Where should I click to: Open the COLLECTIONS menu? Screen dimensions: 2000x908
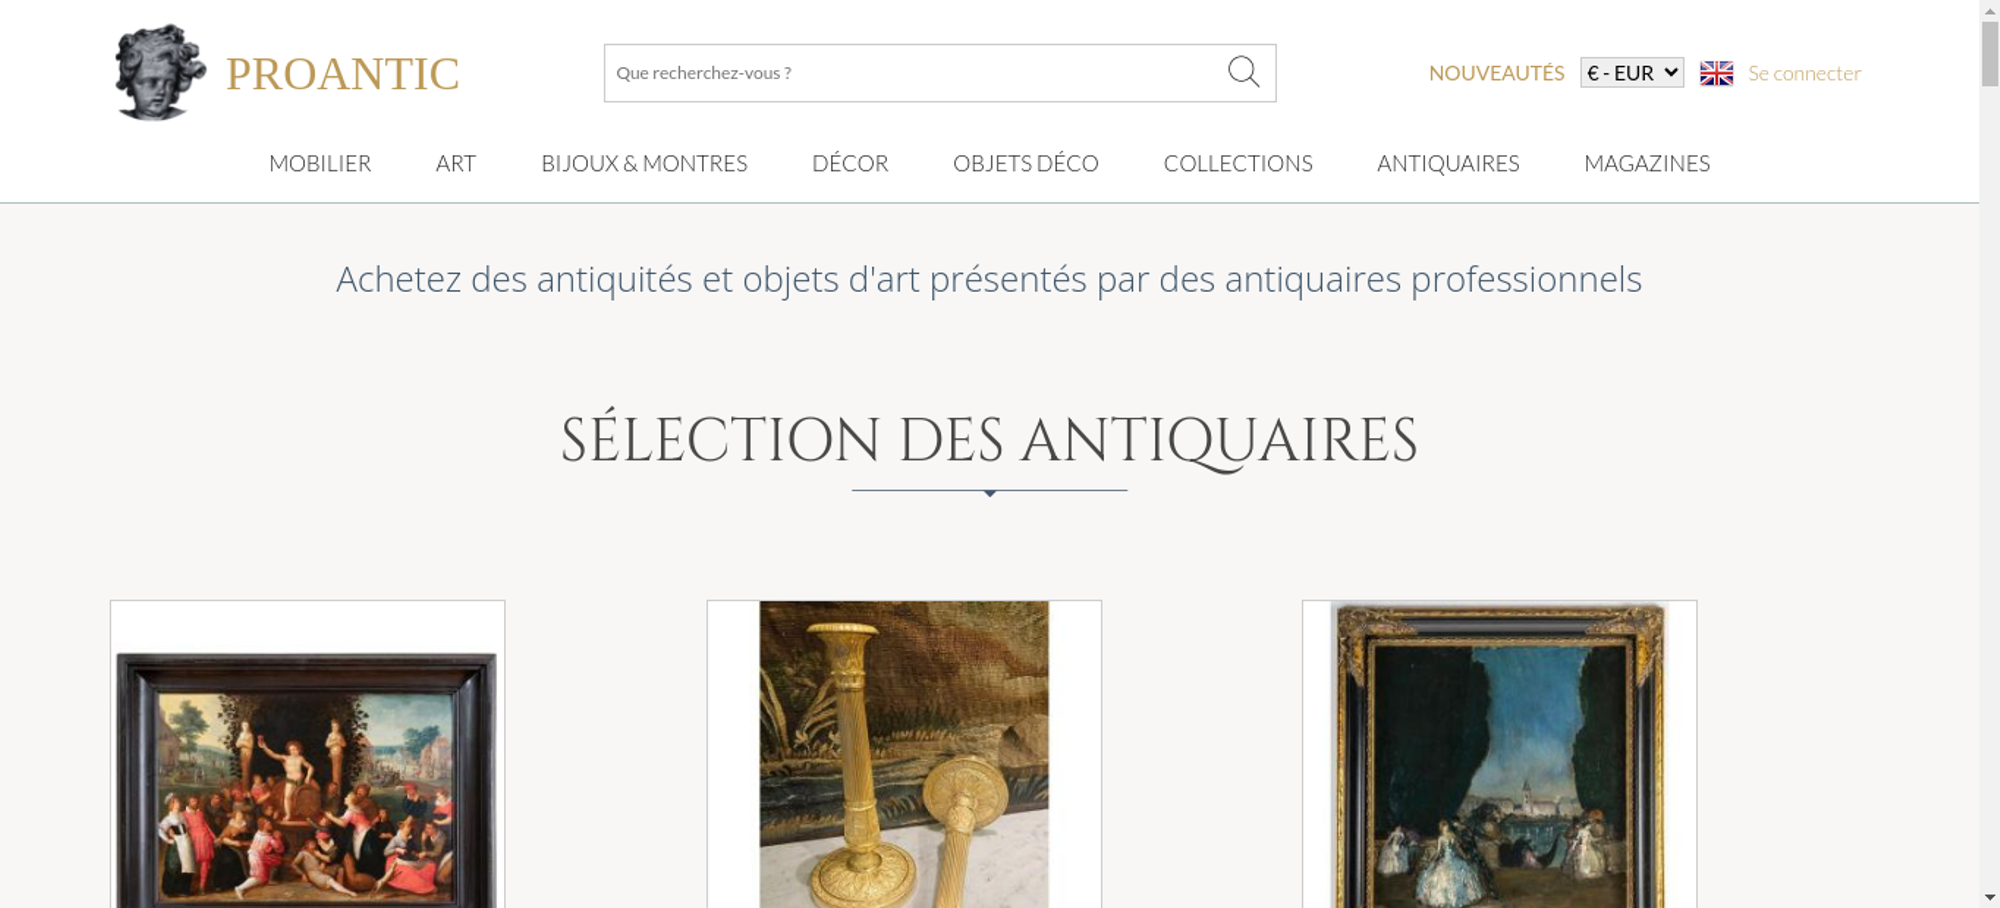click(x=1238, y=163)
